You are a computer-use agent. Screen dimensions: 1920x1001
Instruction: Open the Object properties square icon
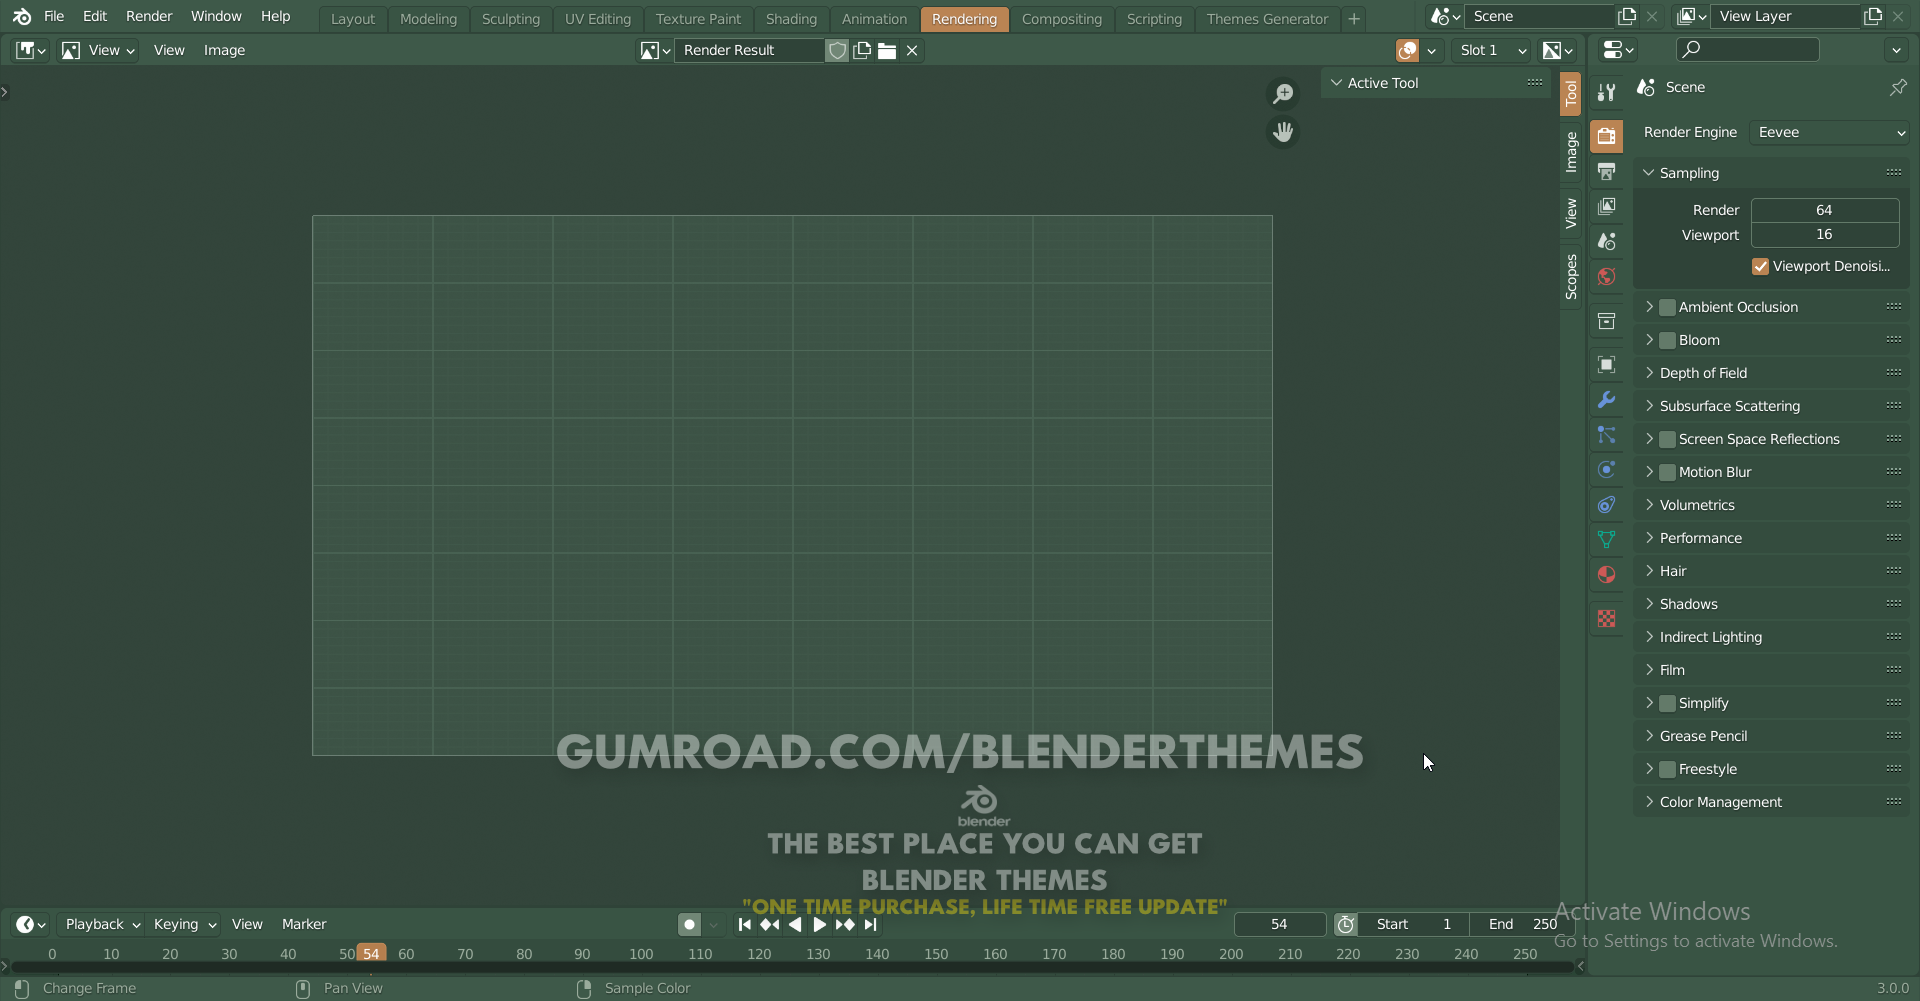click(x=1606, y=365)
